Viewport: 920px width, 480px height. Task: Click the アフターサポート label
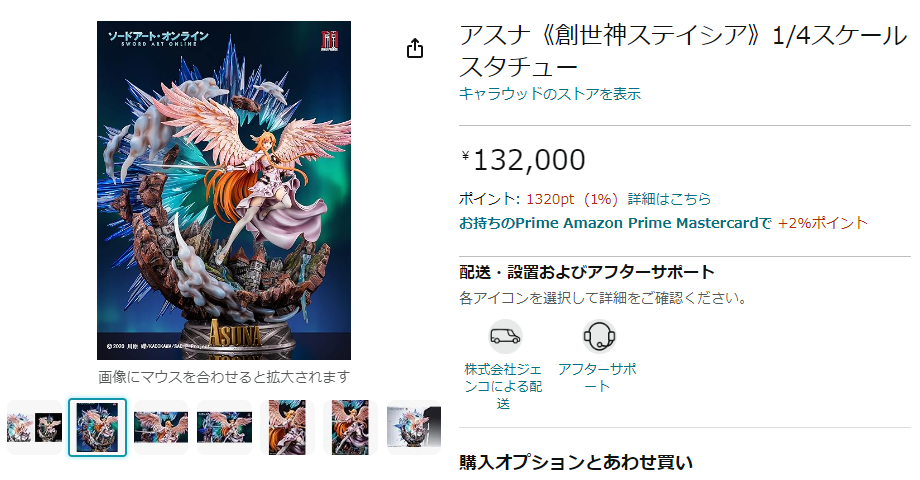597,378
